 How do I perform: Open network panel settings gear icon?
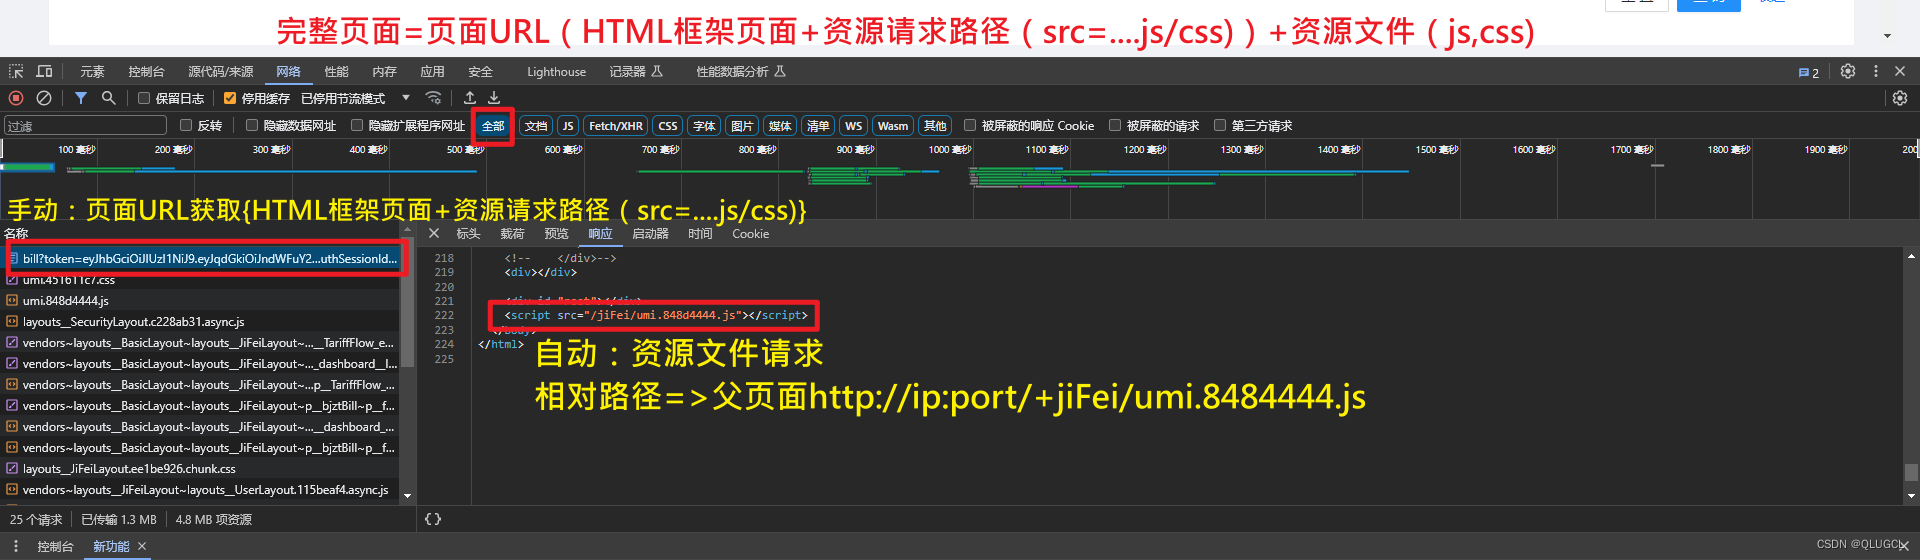(x=1900, y=98)
